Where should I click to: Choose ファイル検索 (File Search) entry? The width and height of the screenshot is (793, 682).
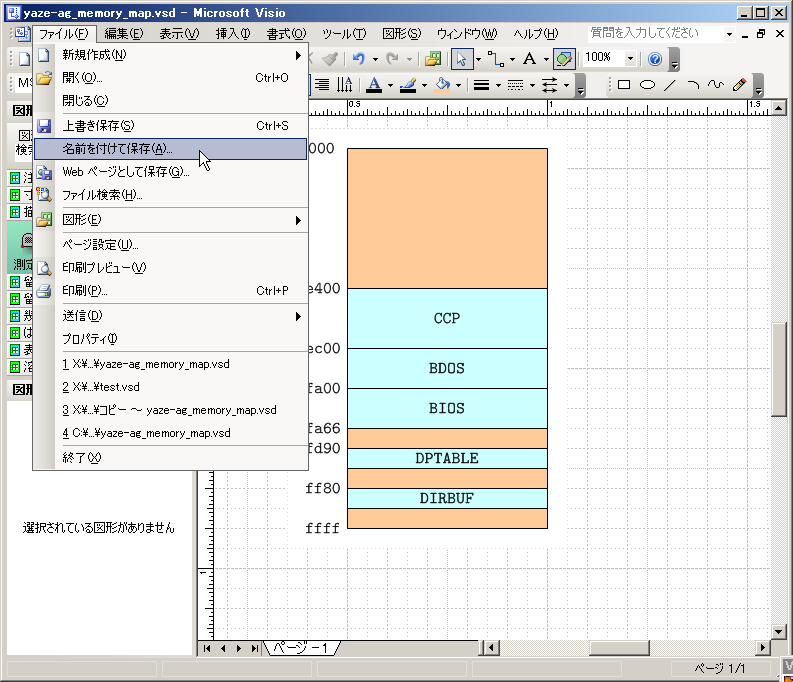170,195
